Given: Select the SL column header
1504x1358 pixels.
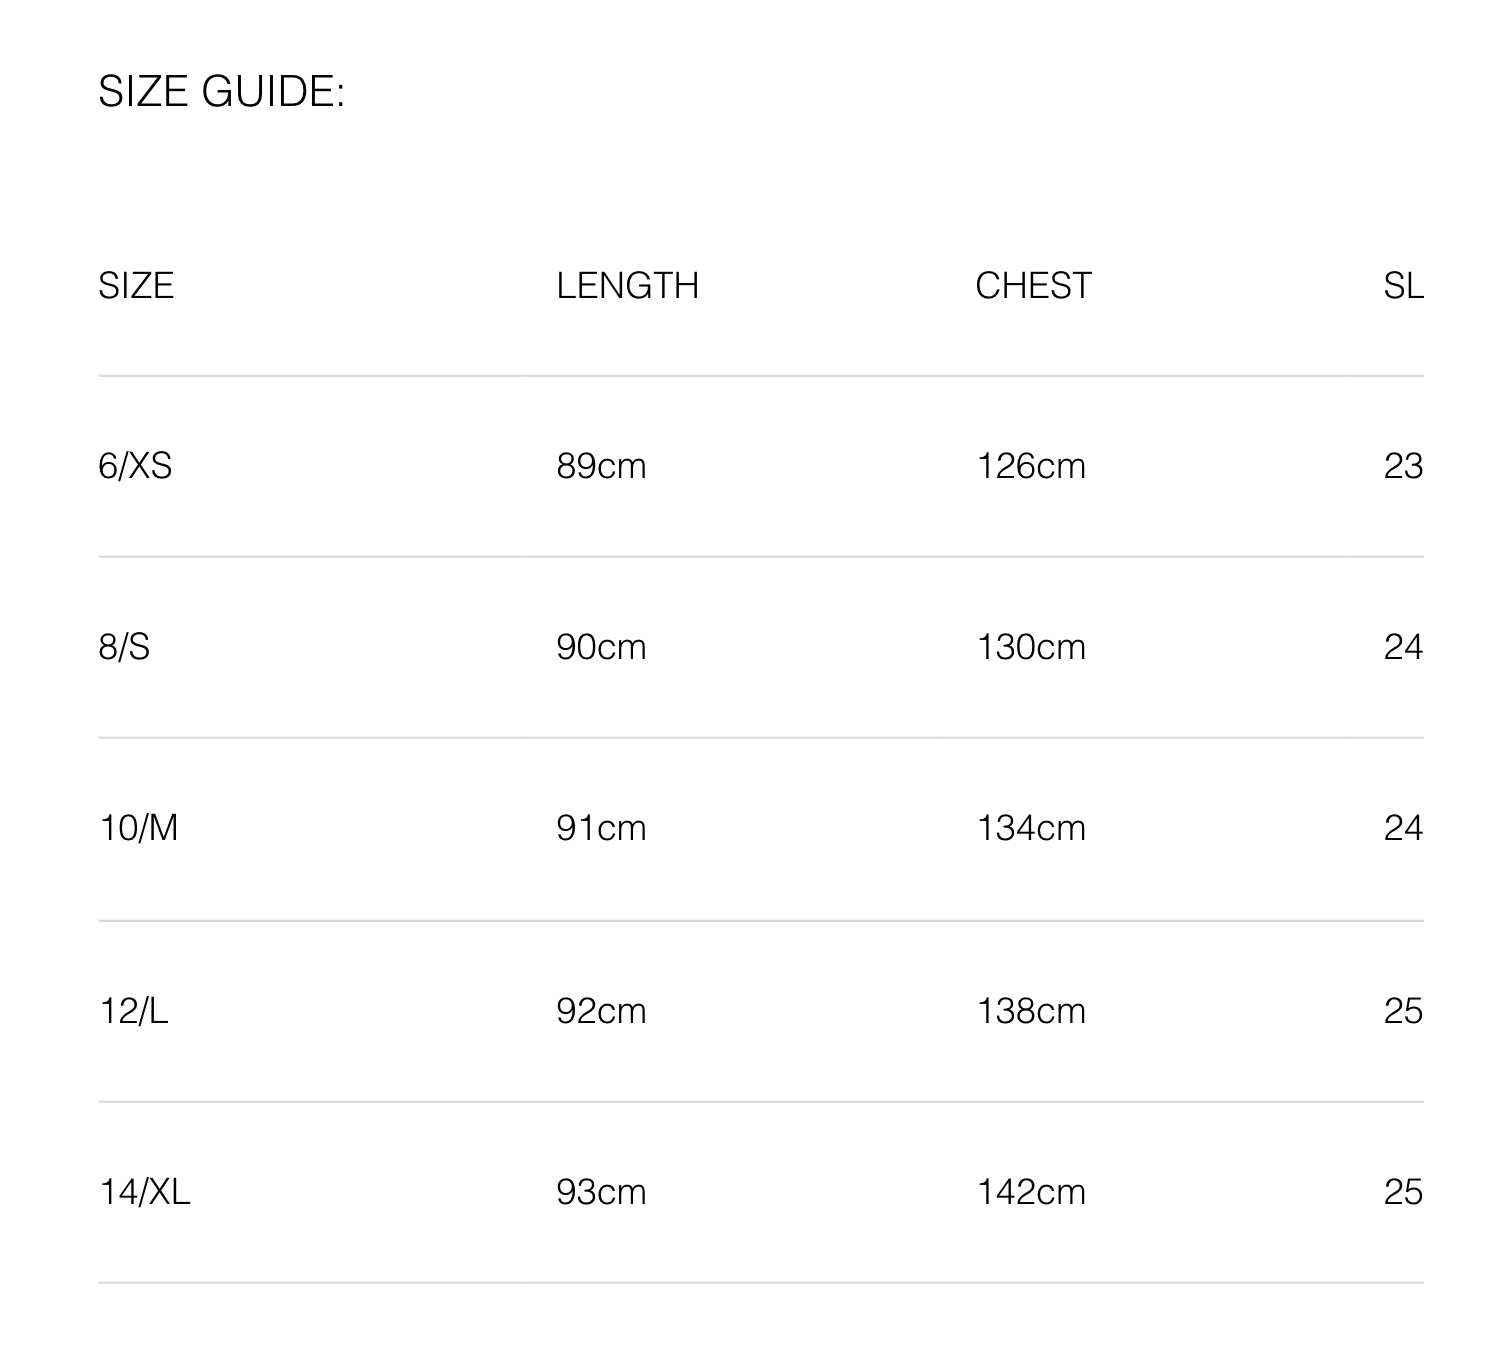Looking at the screenshot, I should tap(1403, 286).
